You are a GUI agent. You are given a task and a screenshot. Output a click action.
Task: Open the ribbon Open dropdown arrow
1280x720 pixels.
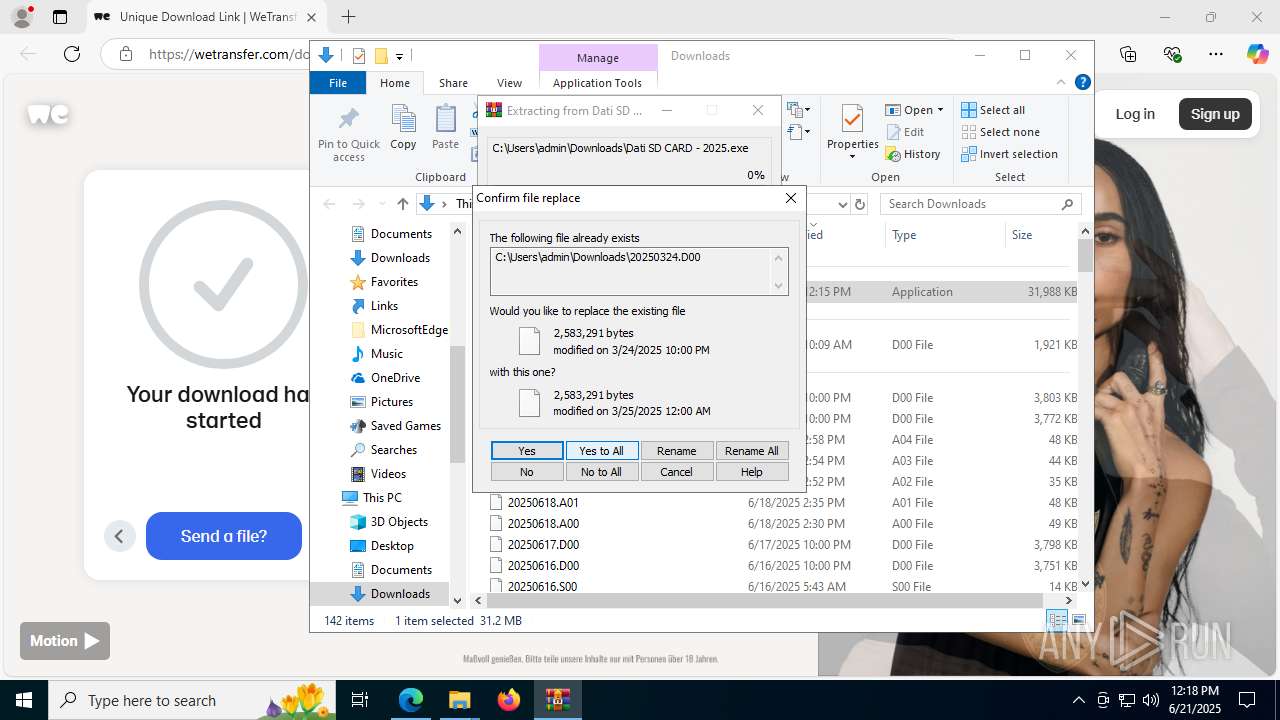(x=941, y=110)
